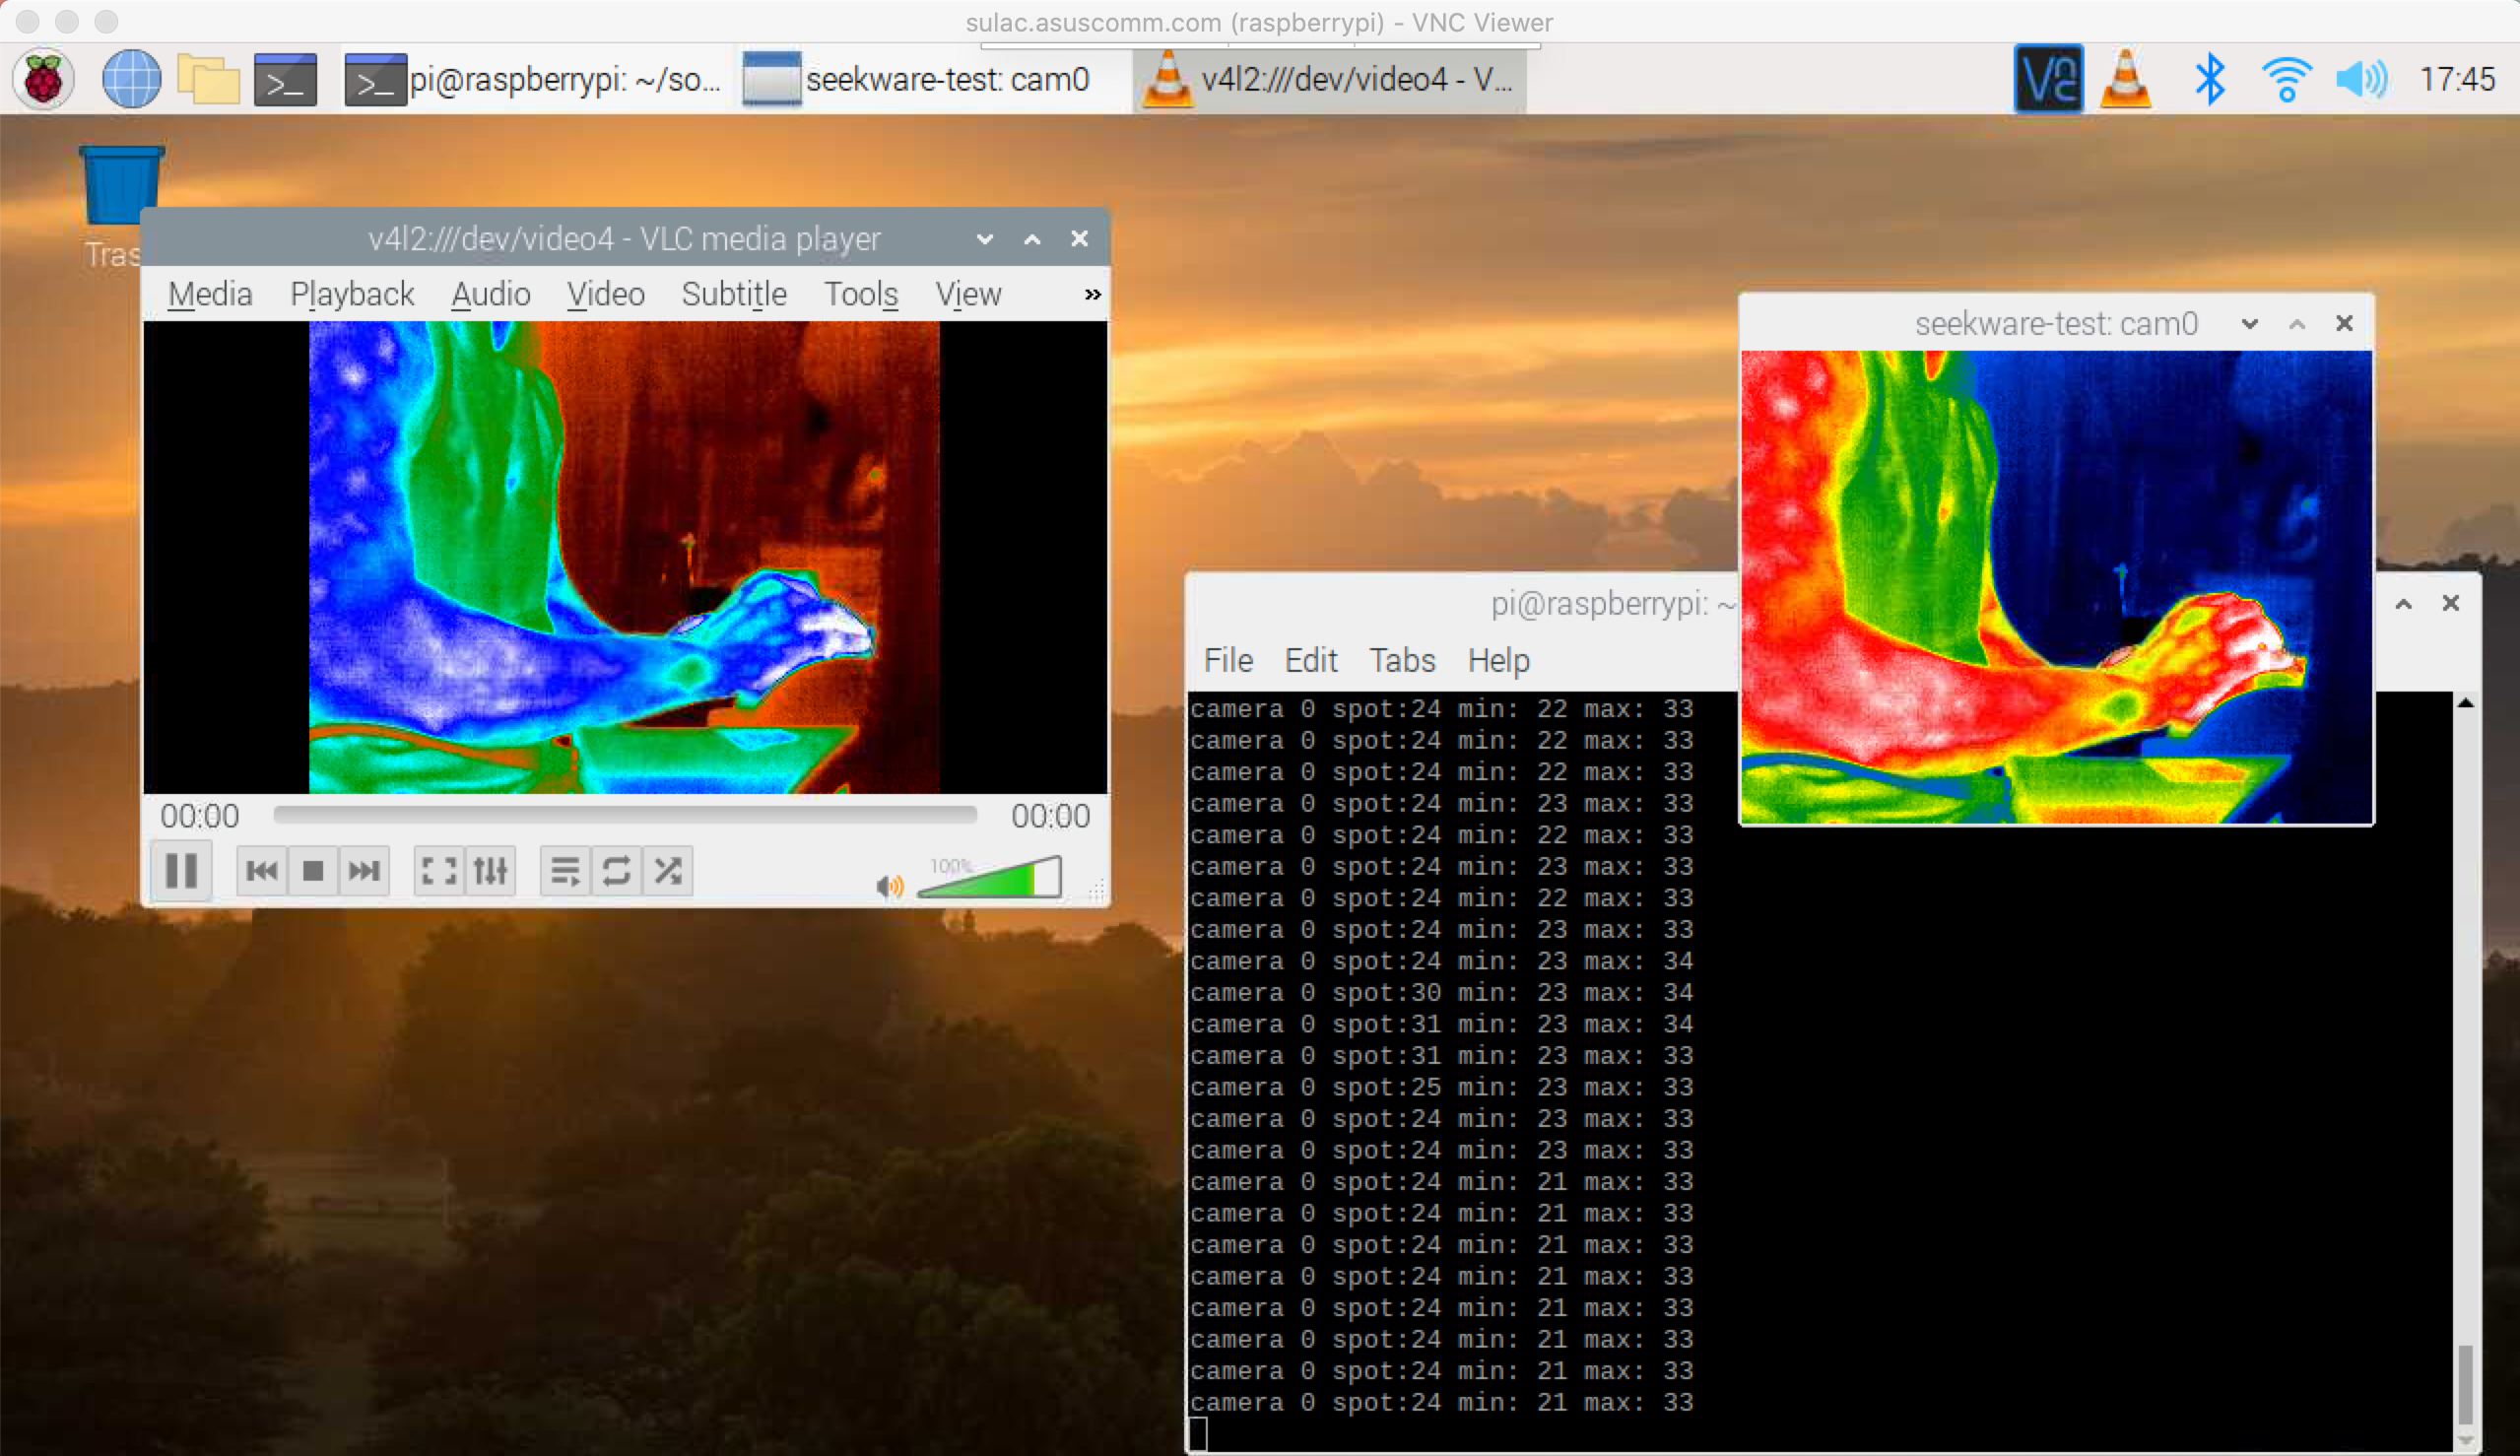Click the VLC window resize grip

(1097, 889)
